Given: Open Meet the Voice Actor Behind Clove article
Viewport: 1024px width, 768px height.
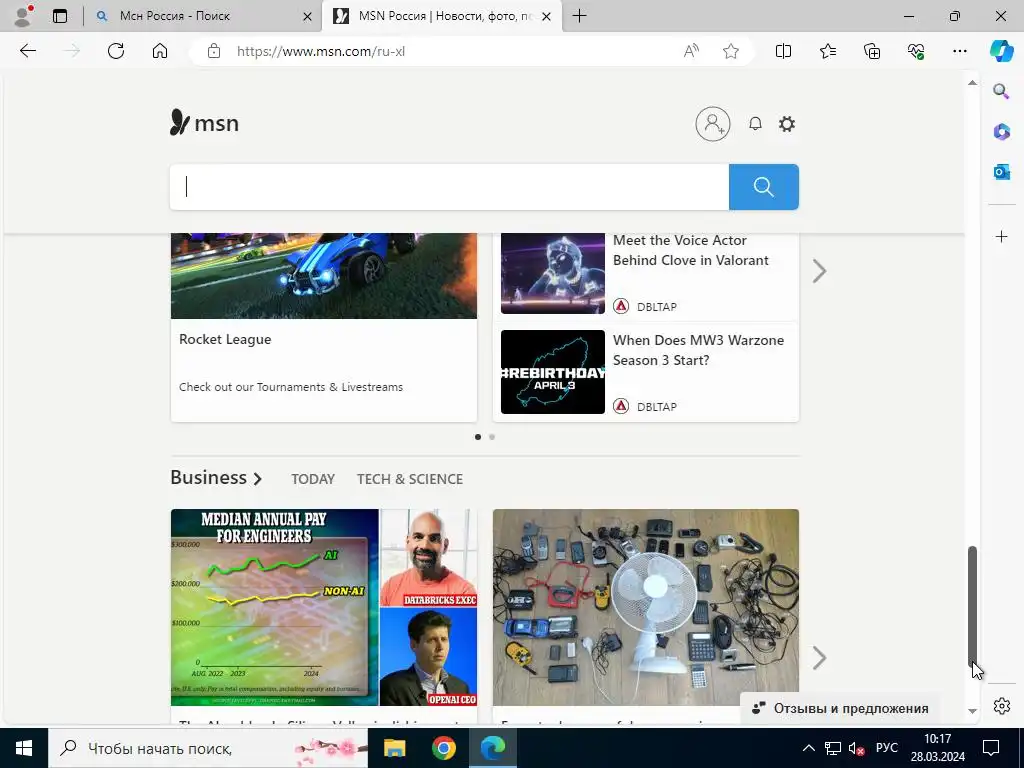Looking at the screenshot, I should pyautogui.click(x=690, y=250).
